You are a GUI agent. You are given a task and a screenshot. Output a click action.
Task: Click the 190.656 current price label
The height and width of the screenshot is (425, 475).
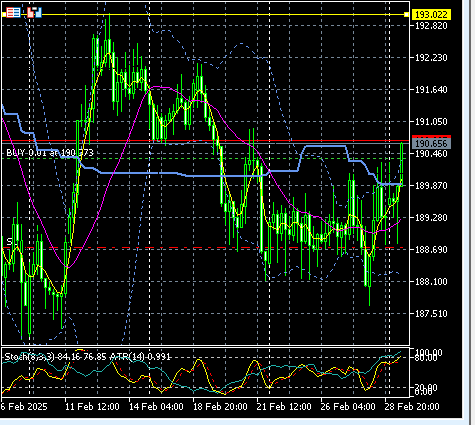pyautogui.click(x=431, y=144)
